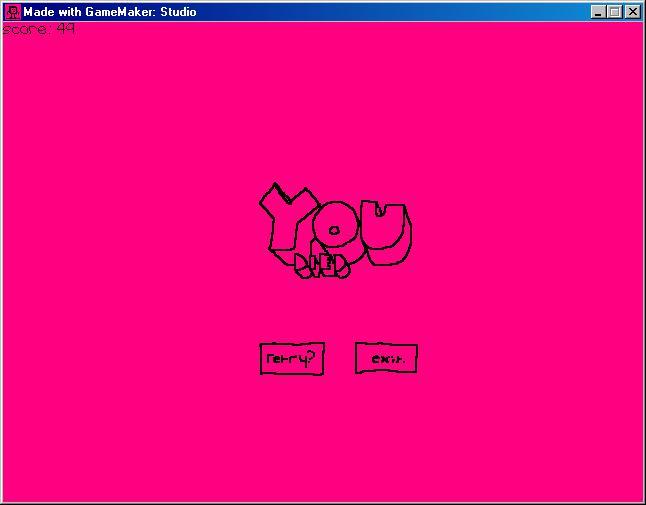Click the retry? button
Screen dimensions: 646x505
pos(292,359)
